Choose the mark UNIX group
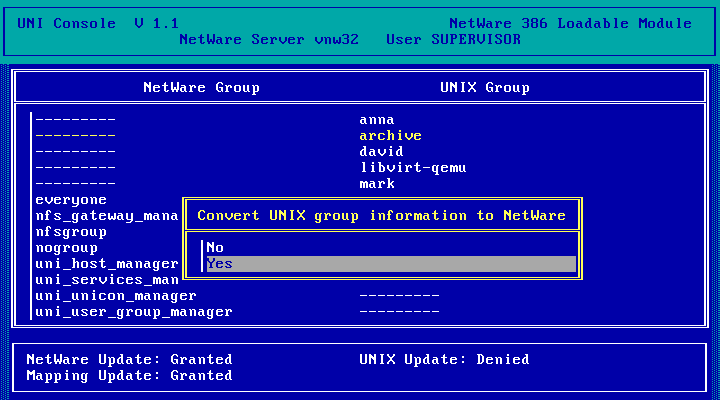720x400 pixels. [377, 184]
